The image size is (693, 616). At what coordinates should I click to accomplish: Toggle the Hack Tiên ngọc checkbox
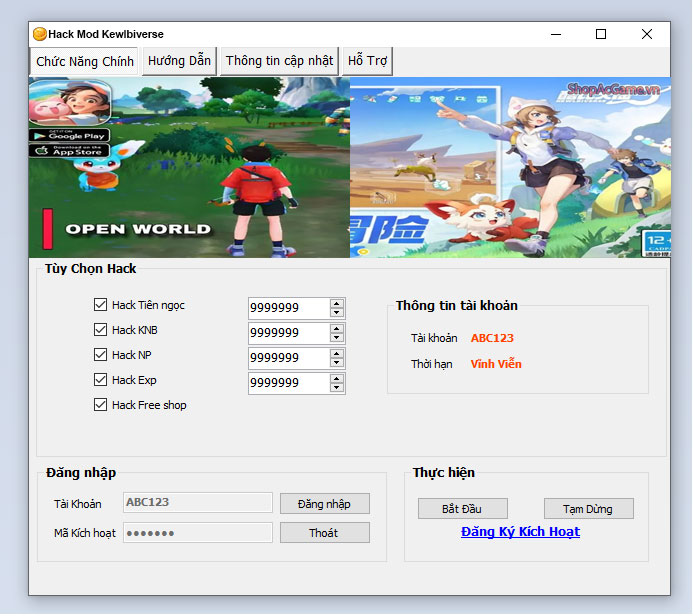(100, 304)
